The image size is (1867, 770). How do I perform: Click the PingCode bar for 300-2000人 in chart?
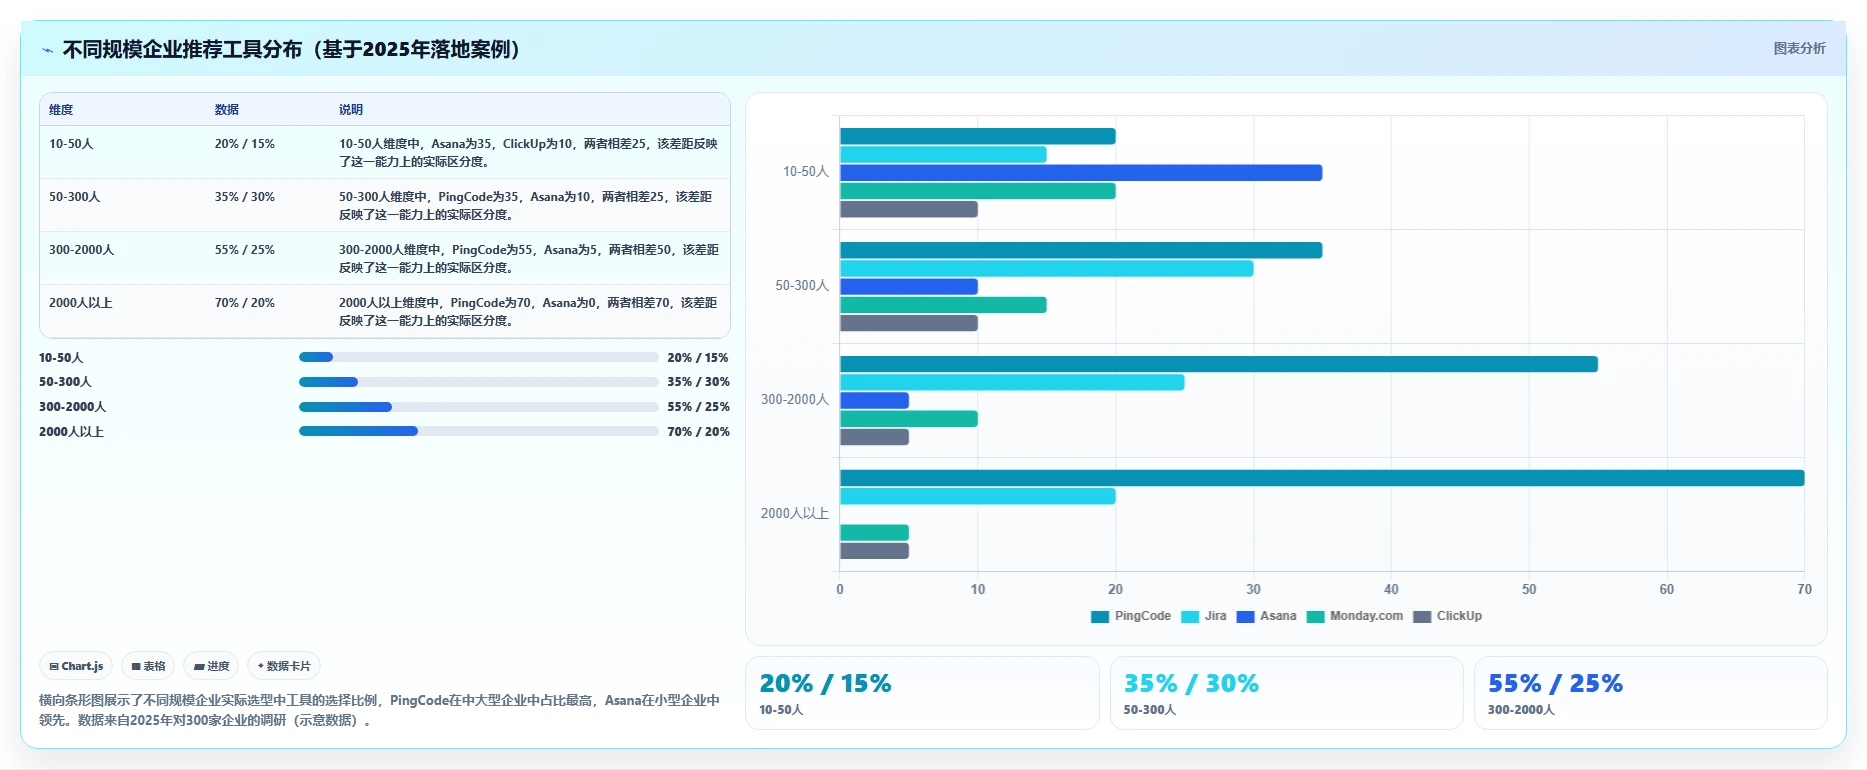pos(1219,364)
